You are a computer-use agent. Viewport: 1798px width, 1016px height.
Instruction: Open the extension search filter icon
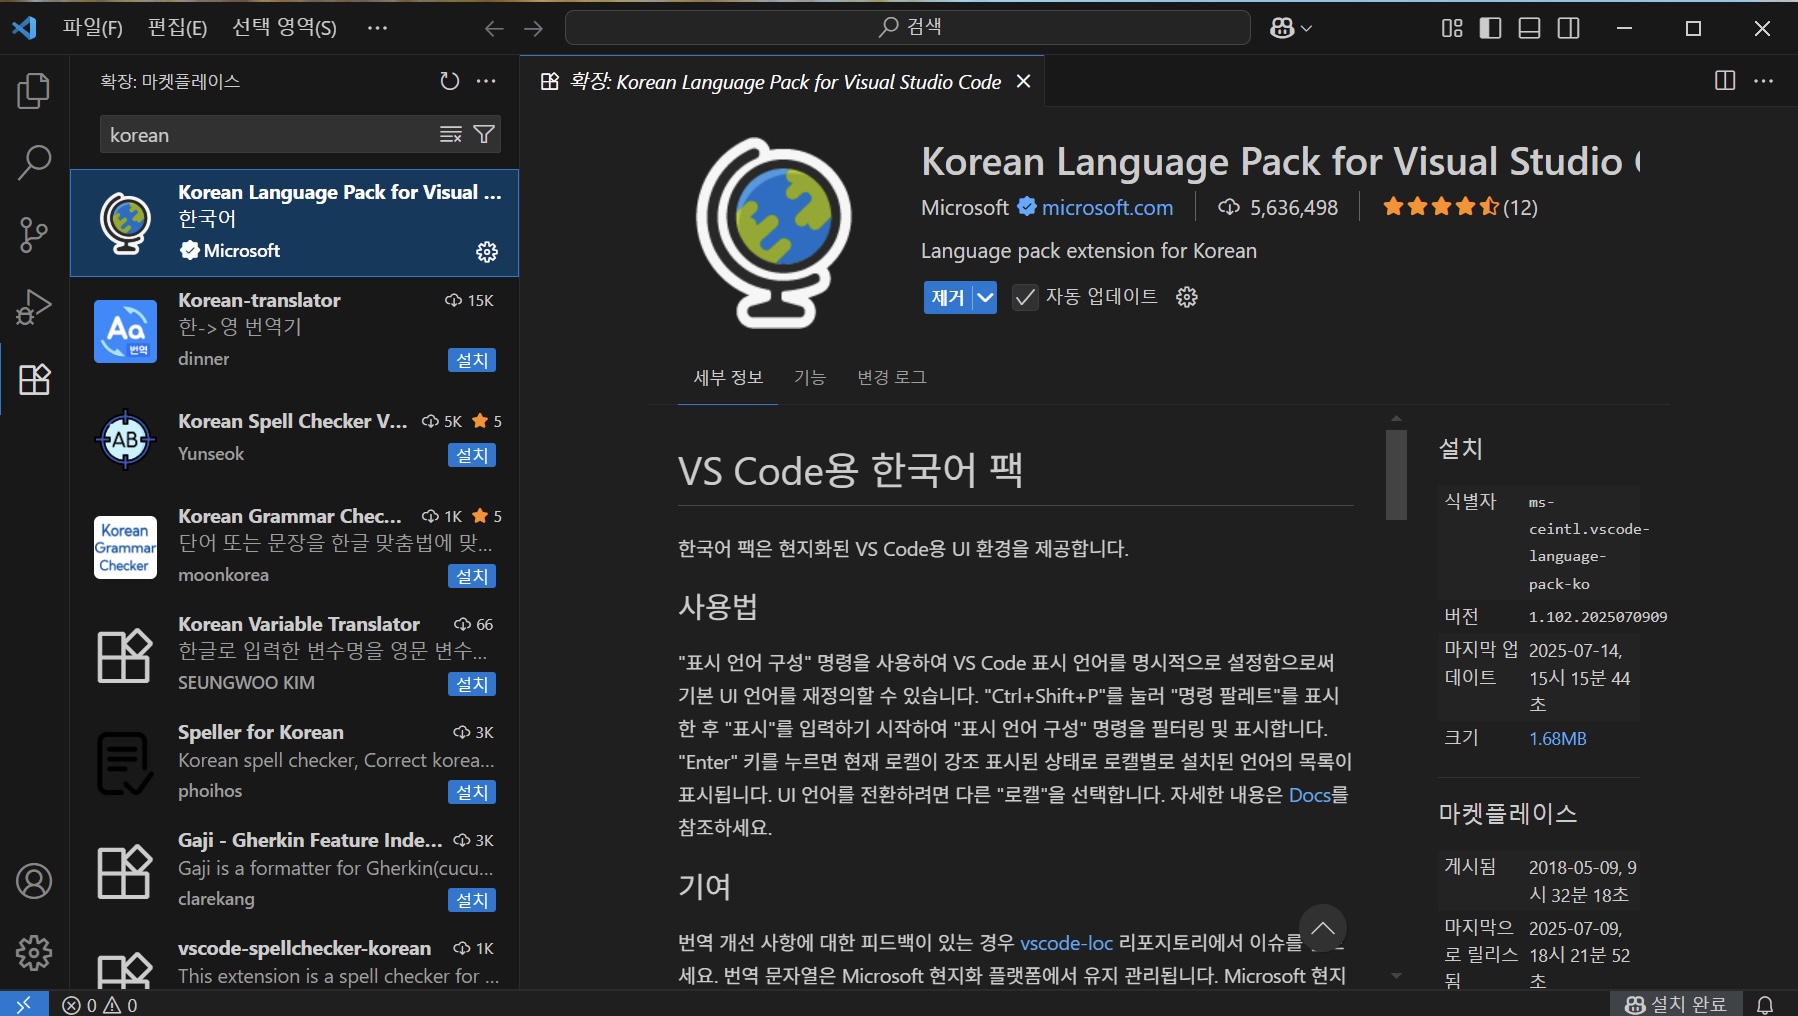tap(484, 134)
